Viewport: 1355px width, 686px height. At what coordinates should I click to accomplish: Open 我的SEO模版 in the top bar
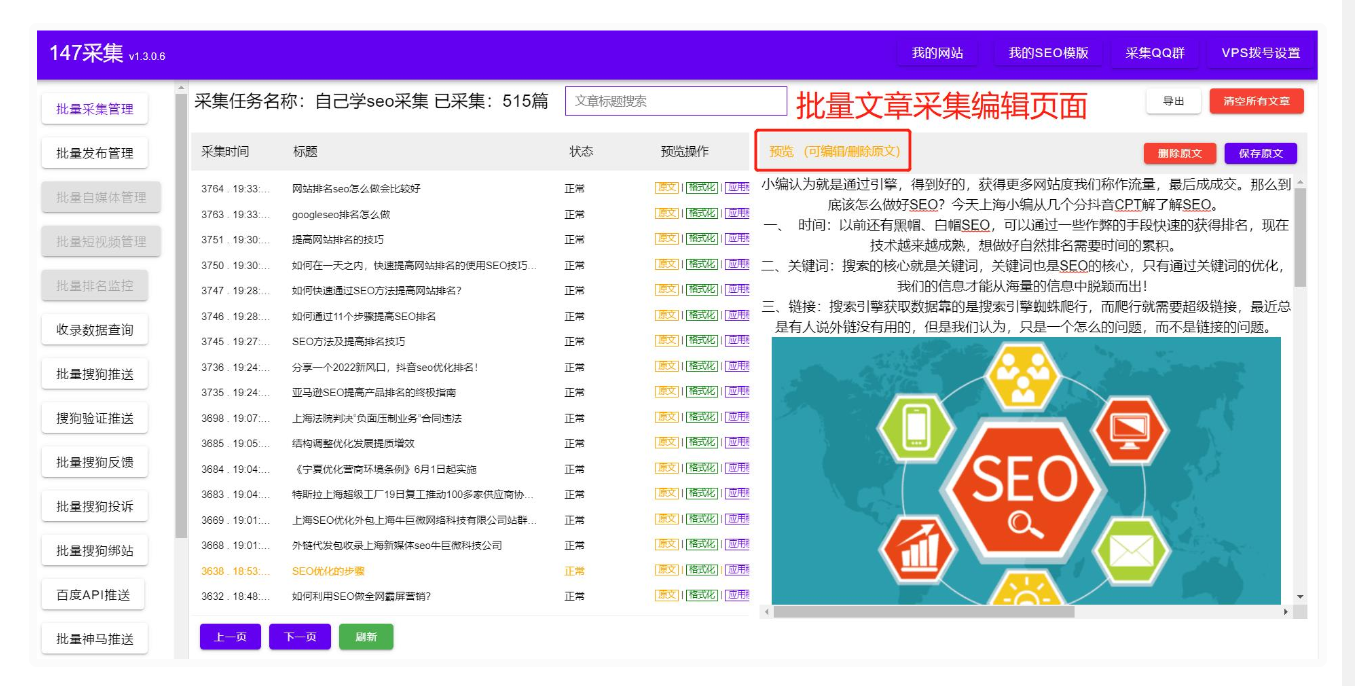(1047, 53)
